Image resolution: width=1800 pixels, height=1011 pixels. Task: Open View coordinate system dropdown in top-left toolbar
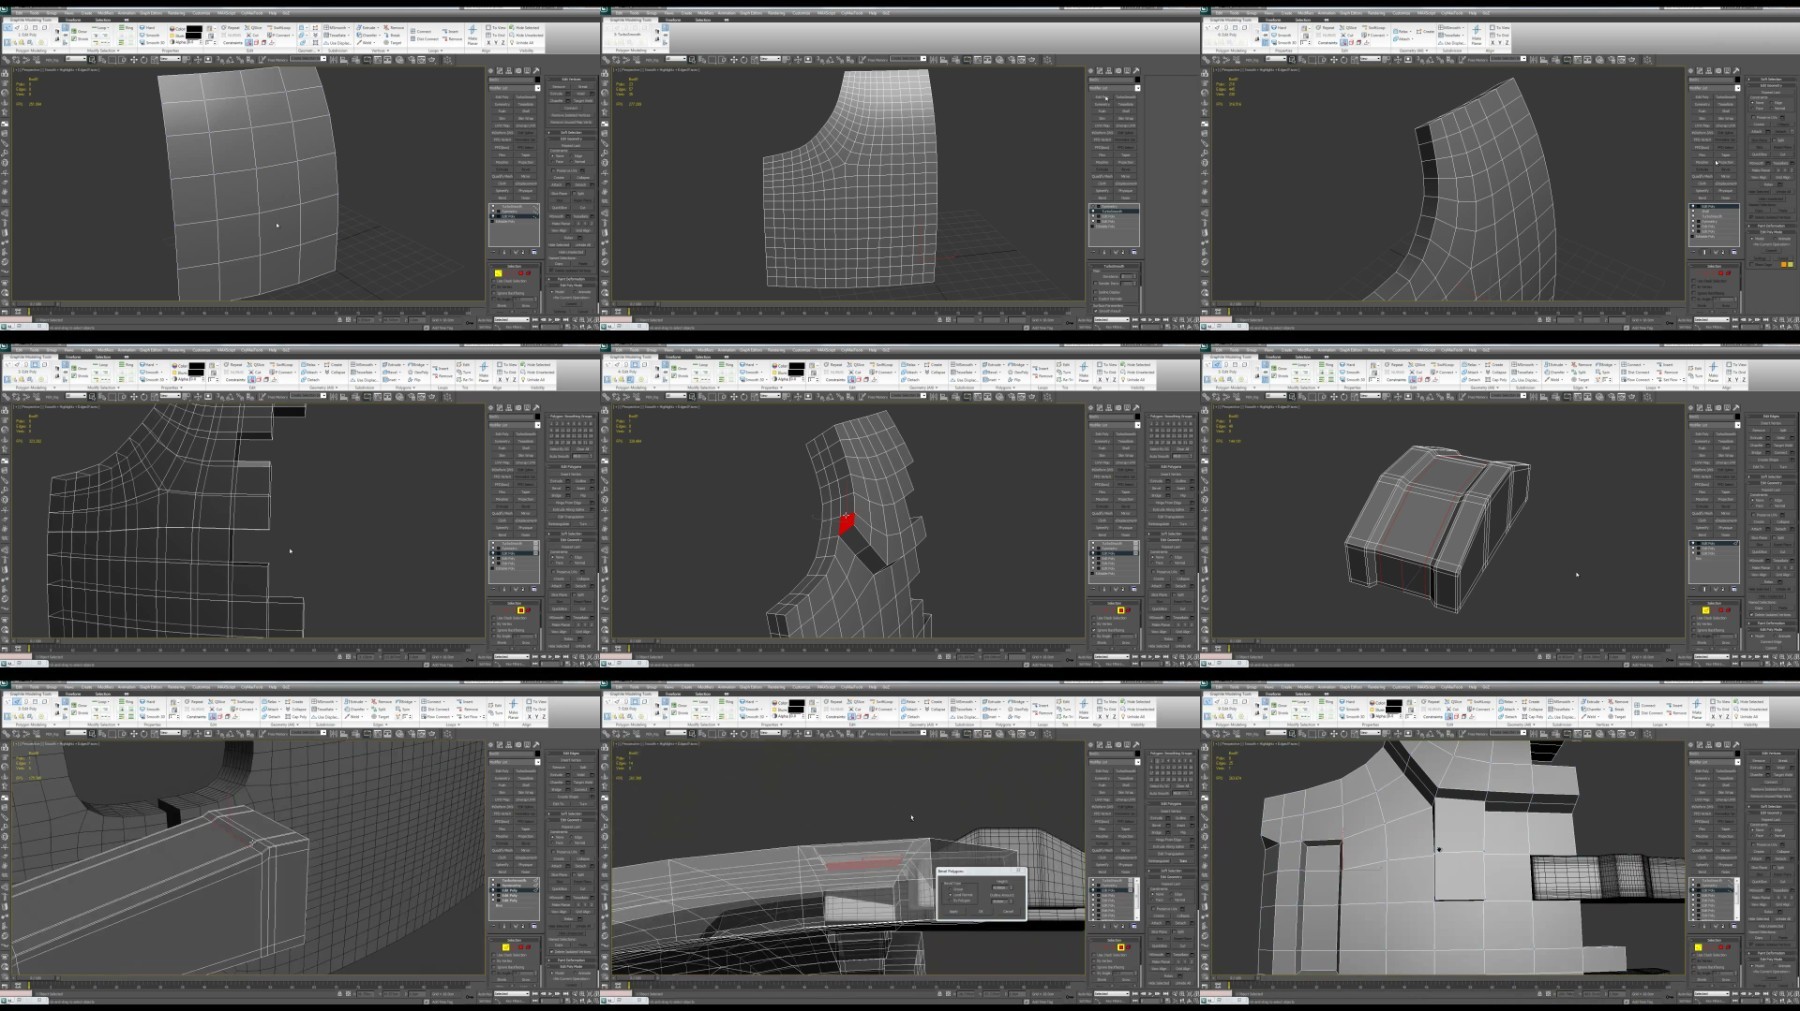coord(171,59)
